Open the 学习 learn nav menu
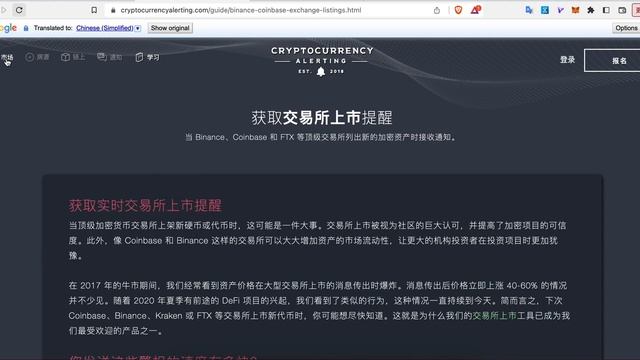 pyautogui.click(x=147, y=57)
